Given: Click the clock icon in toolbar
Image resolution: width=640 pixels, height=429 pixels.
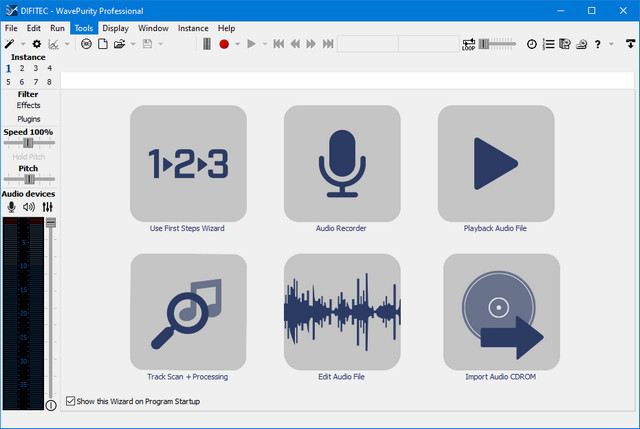Looking at the screenshot, I should [531, 44].
